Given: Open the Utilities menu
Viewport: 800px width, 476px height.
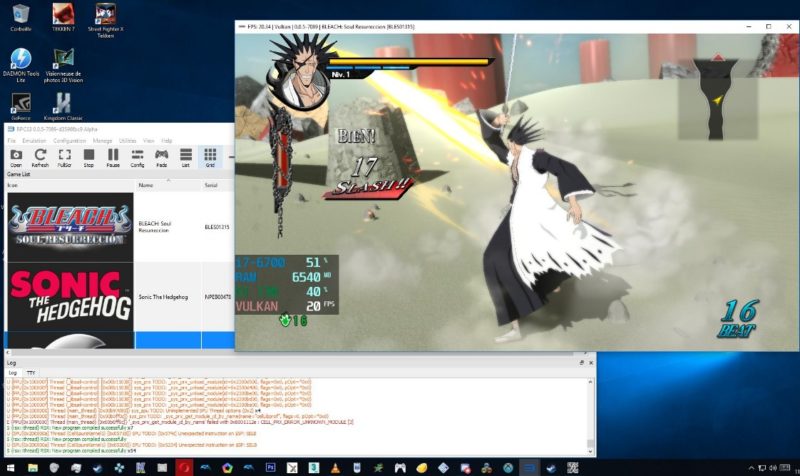Looking at the screenshot, I should [128, 141].
